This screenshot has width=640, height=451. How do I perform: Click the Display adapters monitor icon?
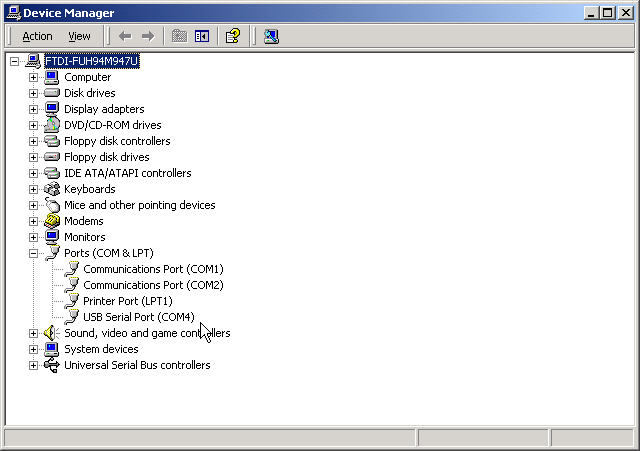pyautogui.click(x=51, y=109)
